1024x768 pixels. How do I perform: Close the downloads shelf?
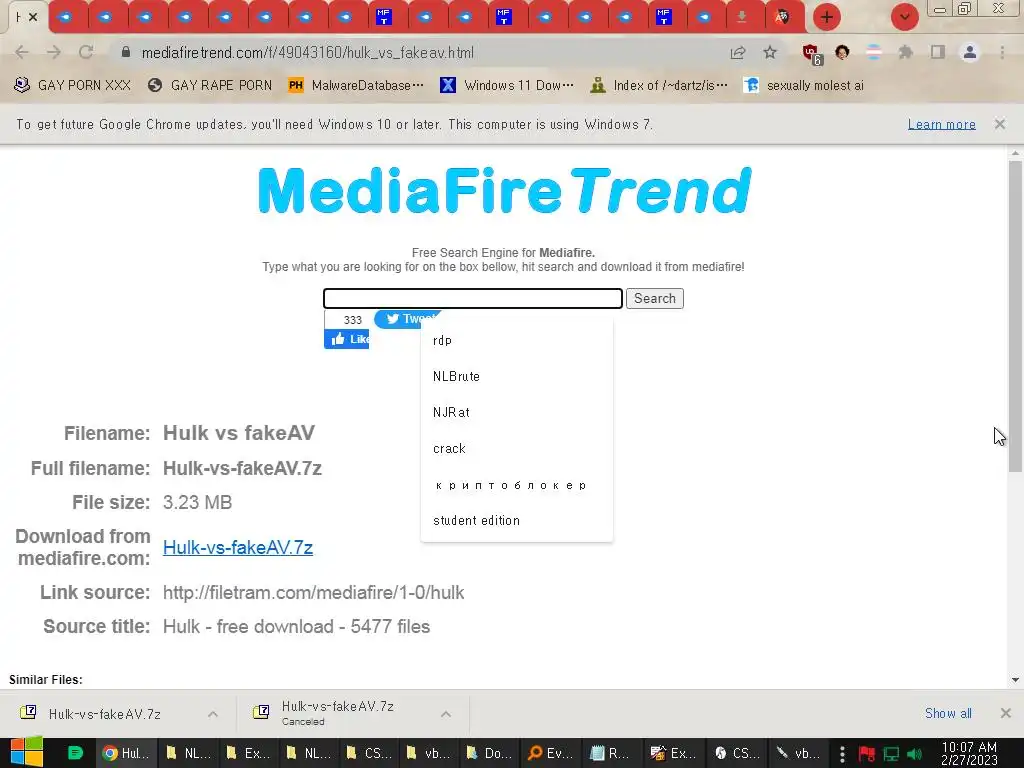click(x=1006, y=713)
